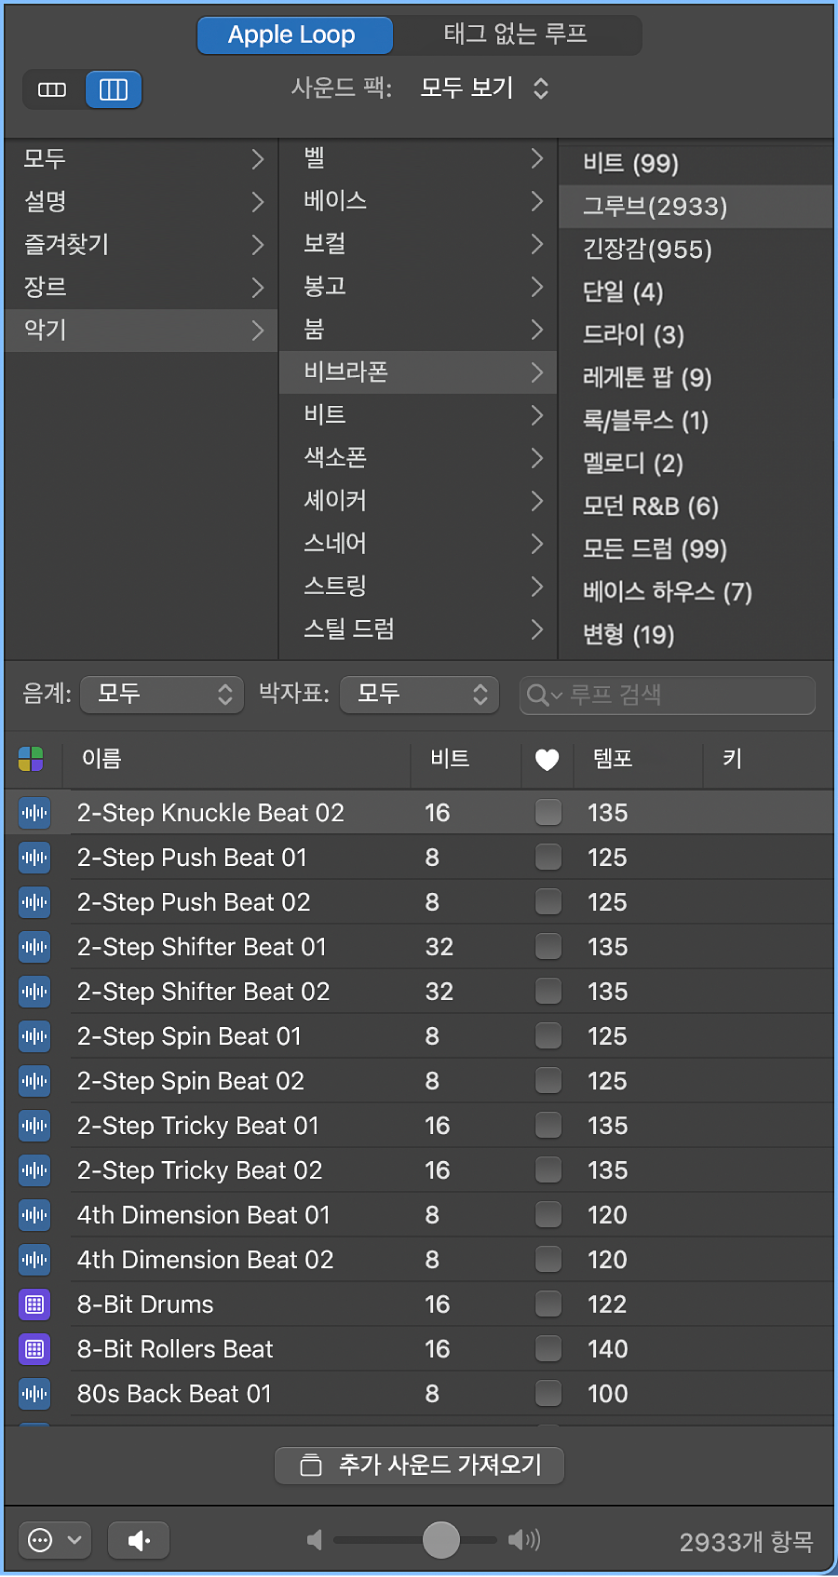The image size is (838, 1577).
Task: Mark 4th Dimension Beat 01 as favorite
Action: 548,1215
